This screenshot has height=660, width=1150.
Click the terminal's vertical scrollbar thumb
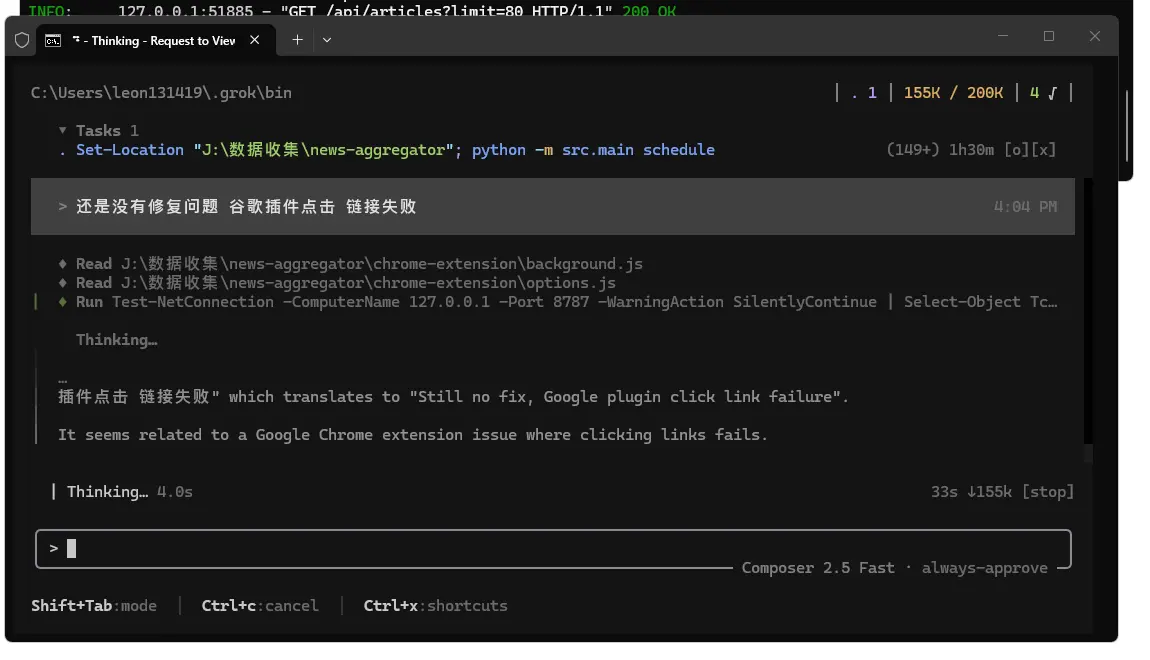pyautogui.click(x=1127, y=126)
